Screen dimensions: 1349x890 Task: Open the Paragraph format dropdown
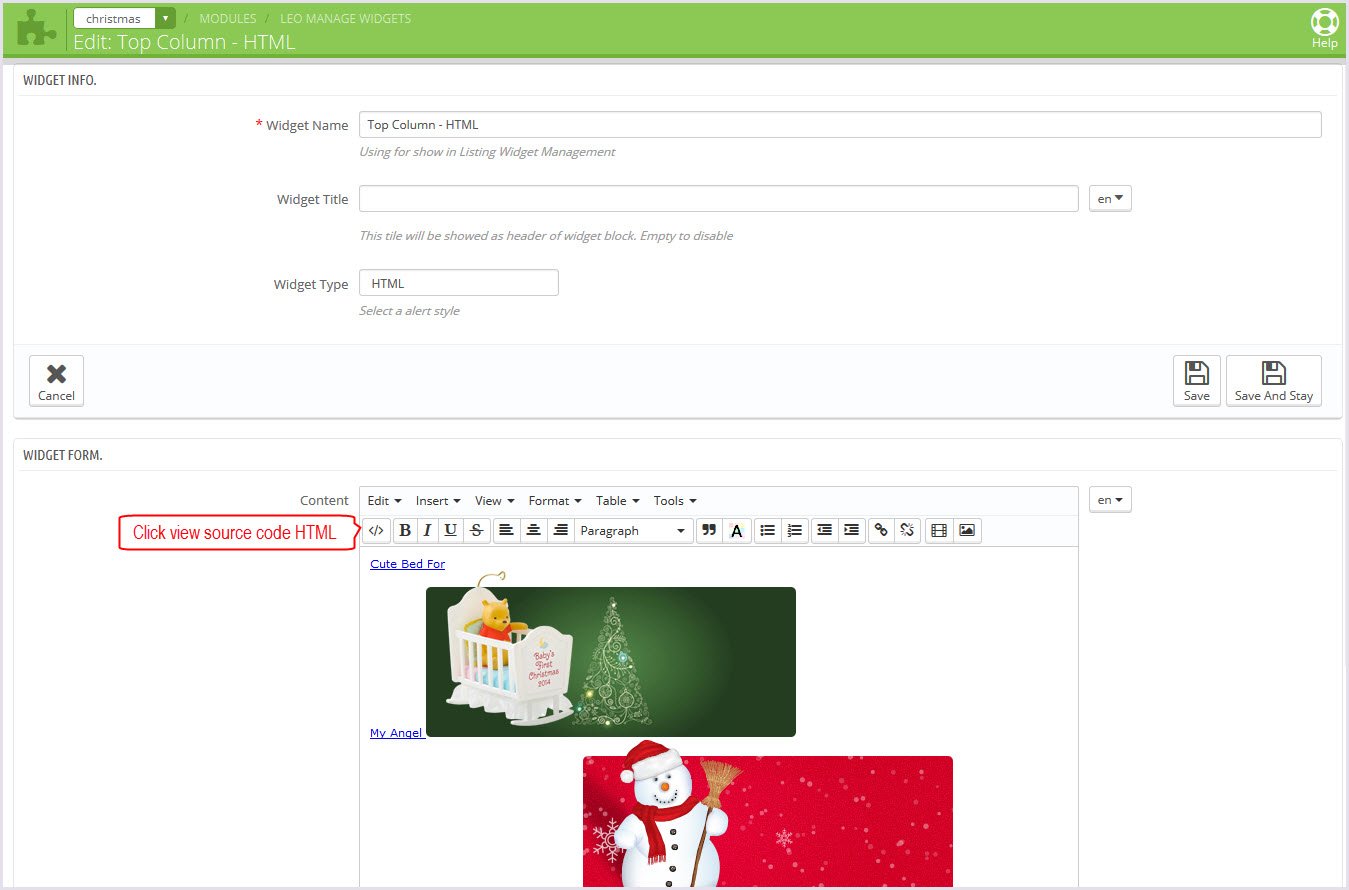click(633, 531)
